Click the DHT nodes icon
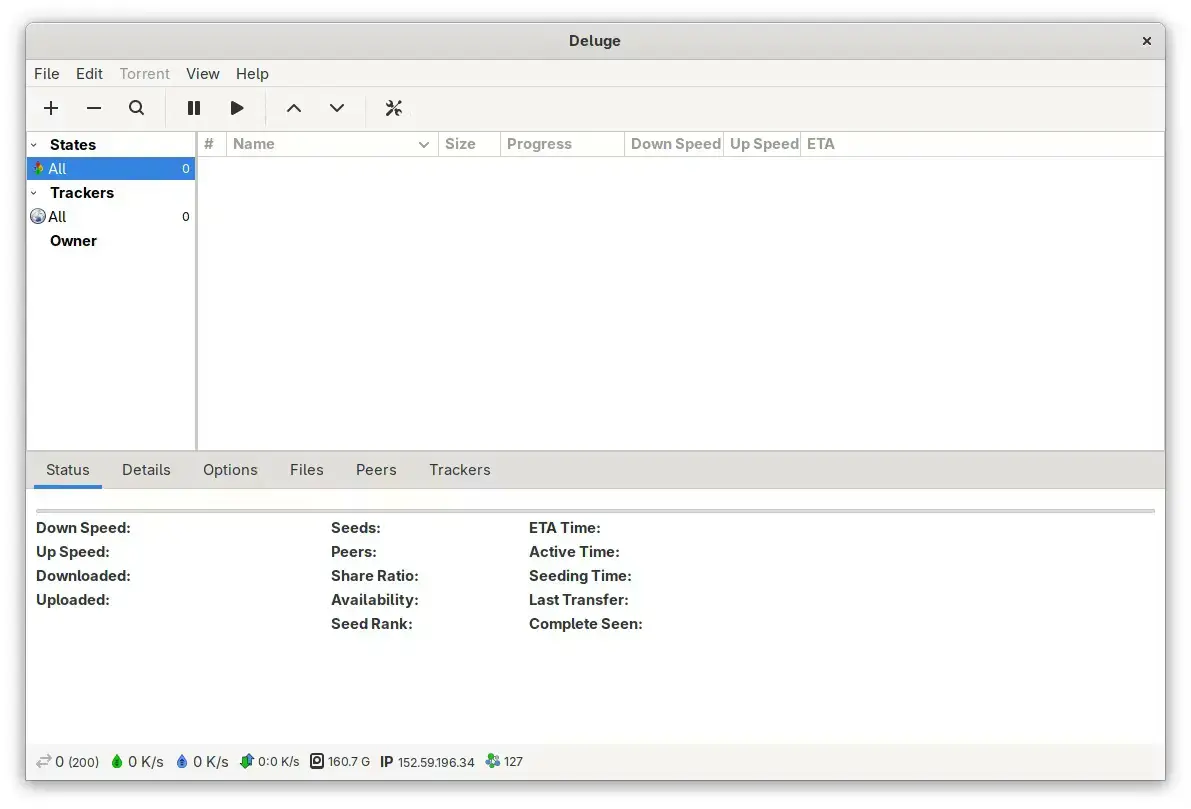Screen dimensions: 1191x809 coord(493,761)
